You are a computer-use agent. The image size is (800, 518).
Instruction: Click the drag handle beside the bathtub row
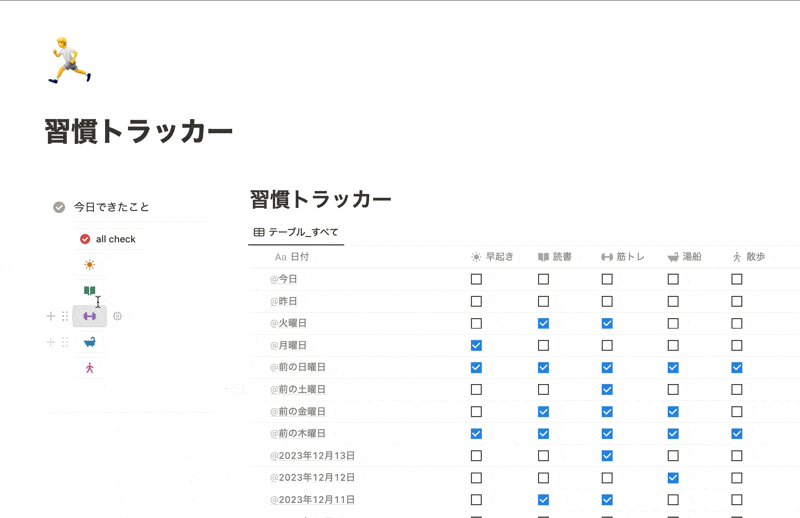[65, 342]
